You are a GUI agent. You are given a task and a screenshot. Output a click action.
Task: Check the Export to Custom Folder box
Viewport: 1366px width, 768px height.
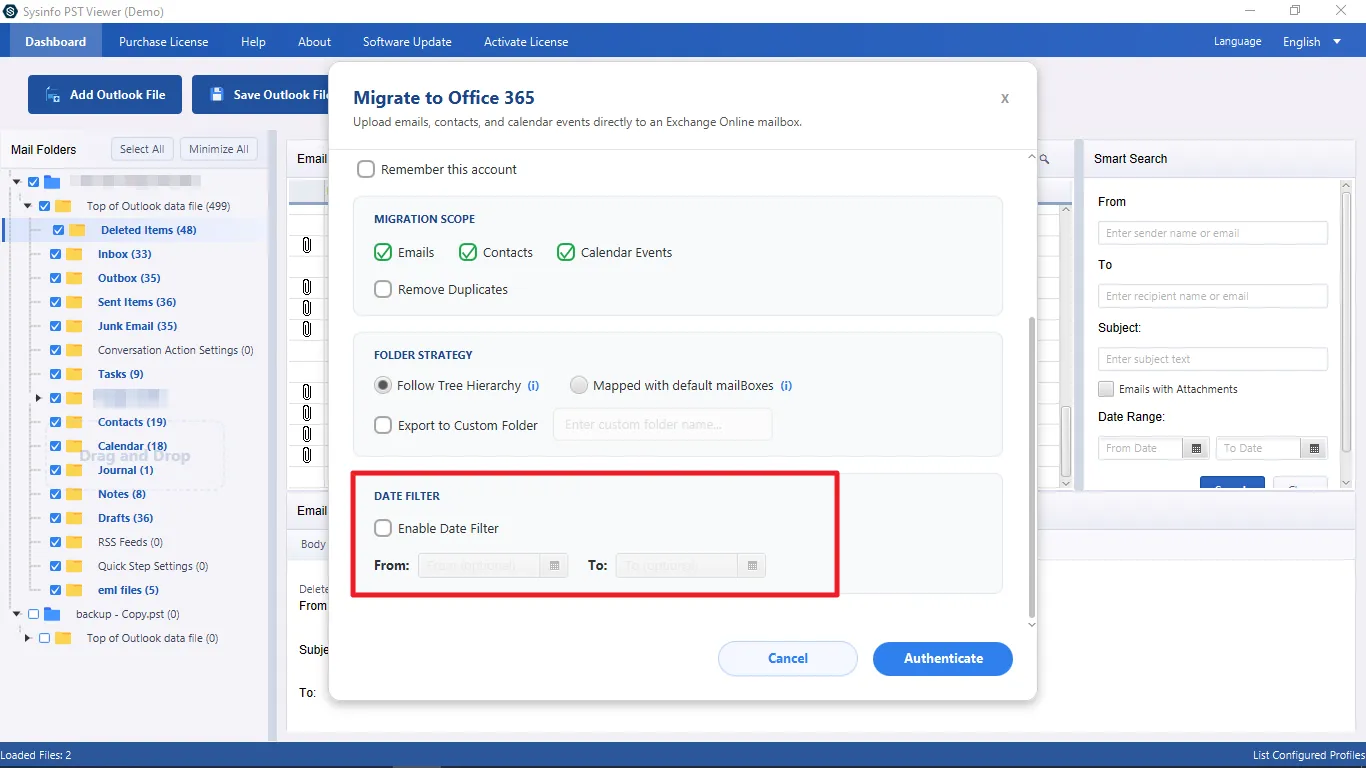click(x=383, y=425)
